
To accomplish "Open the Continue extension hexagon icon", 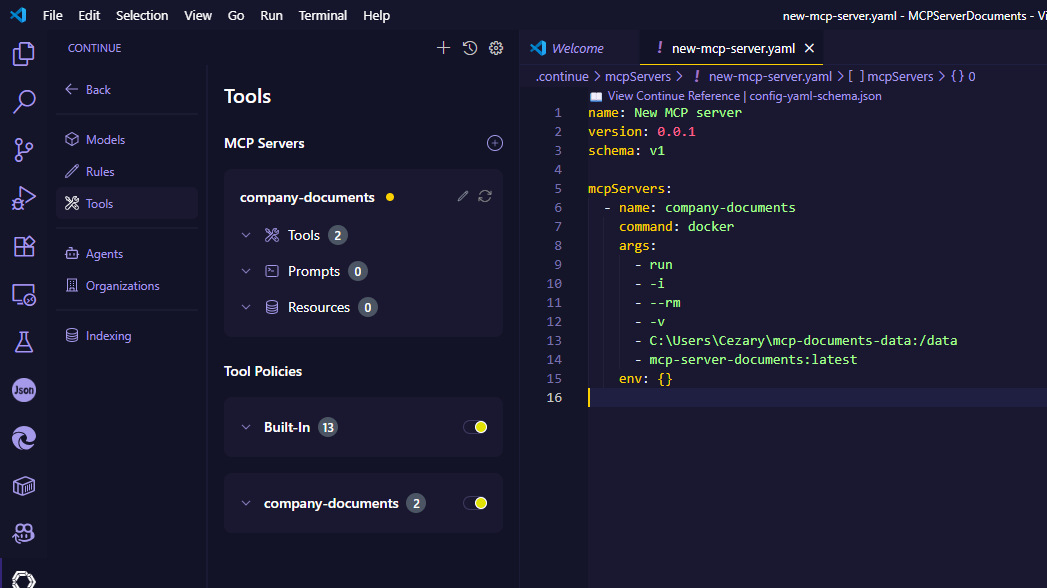I will [x=23, y=579].
